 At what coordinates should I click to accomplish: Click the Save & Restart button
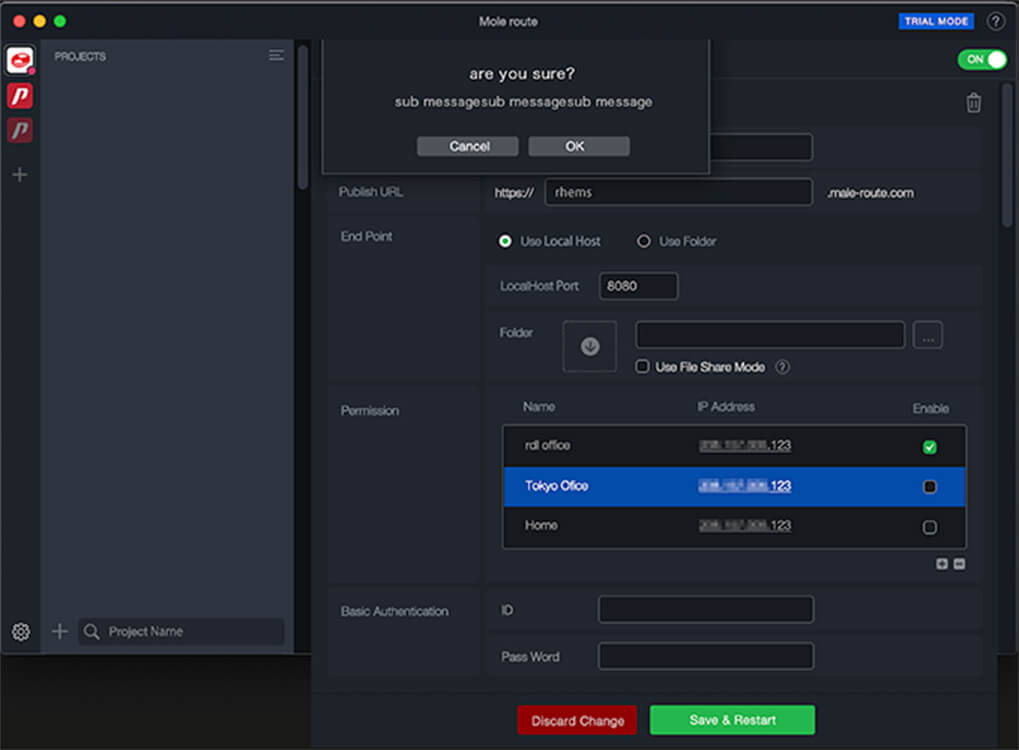pyautogui.click(x=732, y=720)
